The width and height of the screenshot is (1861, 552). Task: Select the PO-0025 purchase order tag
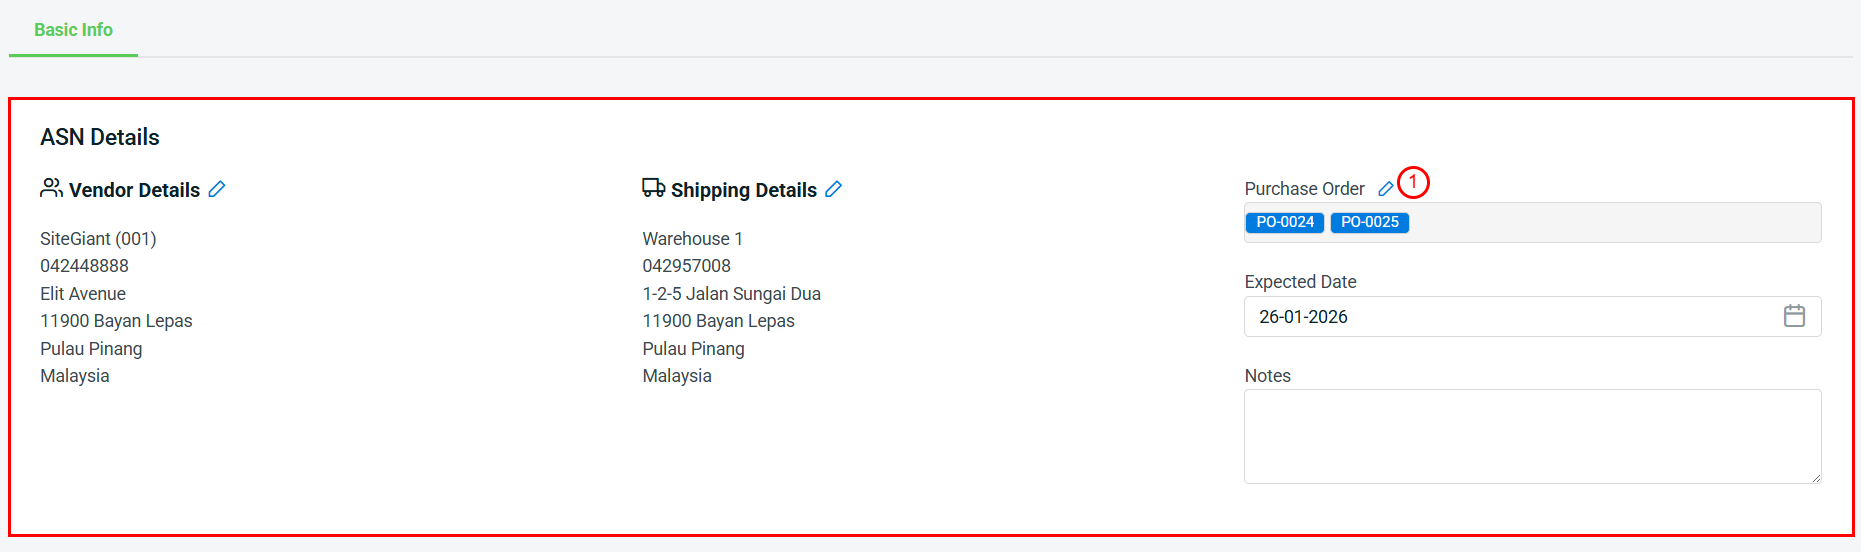[x=1369, y=222]
